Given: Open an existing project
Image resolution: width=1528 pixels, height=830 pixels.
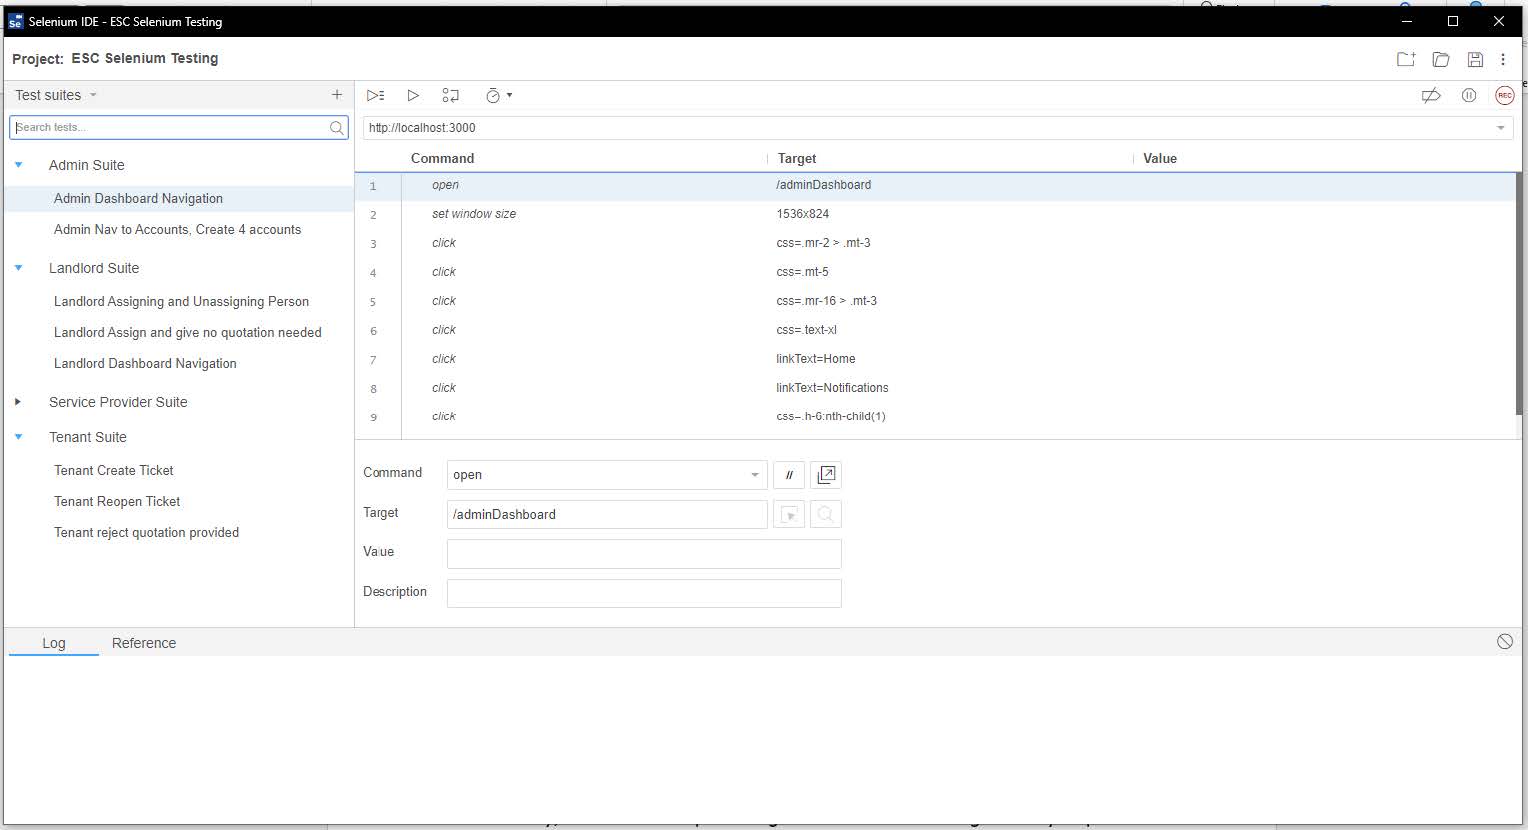Looking at the screenshot, I should tap(1440, 59).
